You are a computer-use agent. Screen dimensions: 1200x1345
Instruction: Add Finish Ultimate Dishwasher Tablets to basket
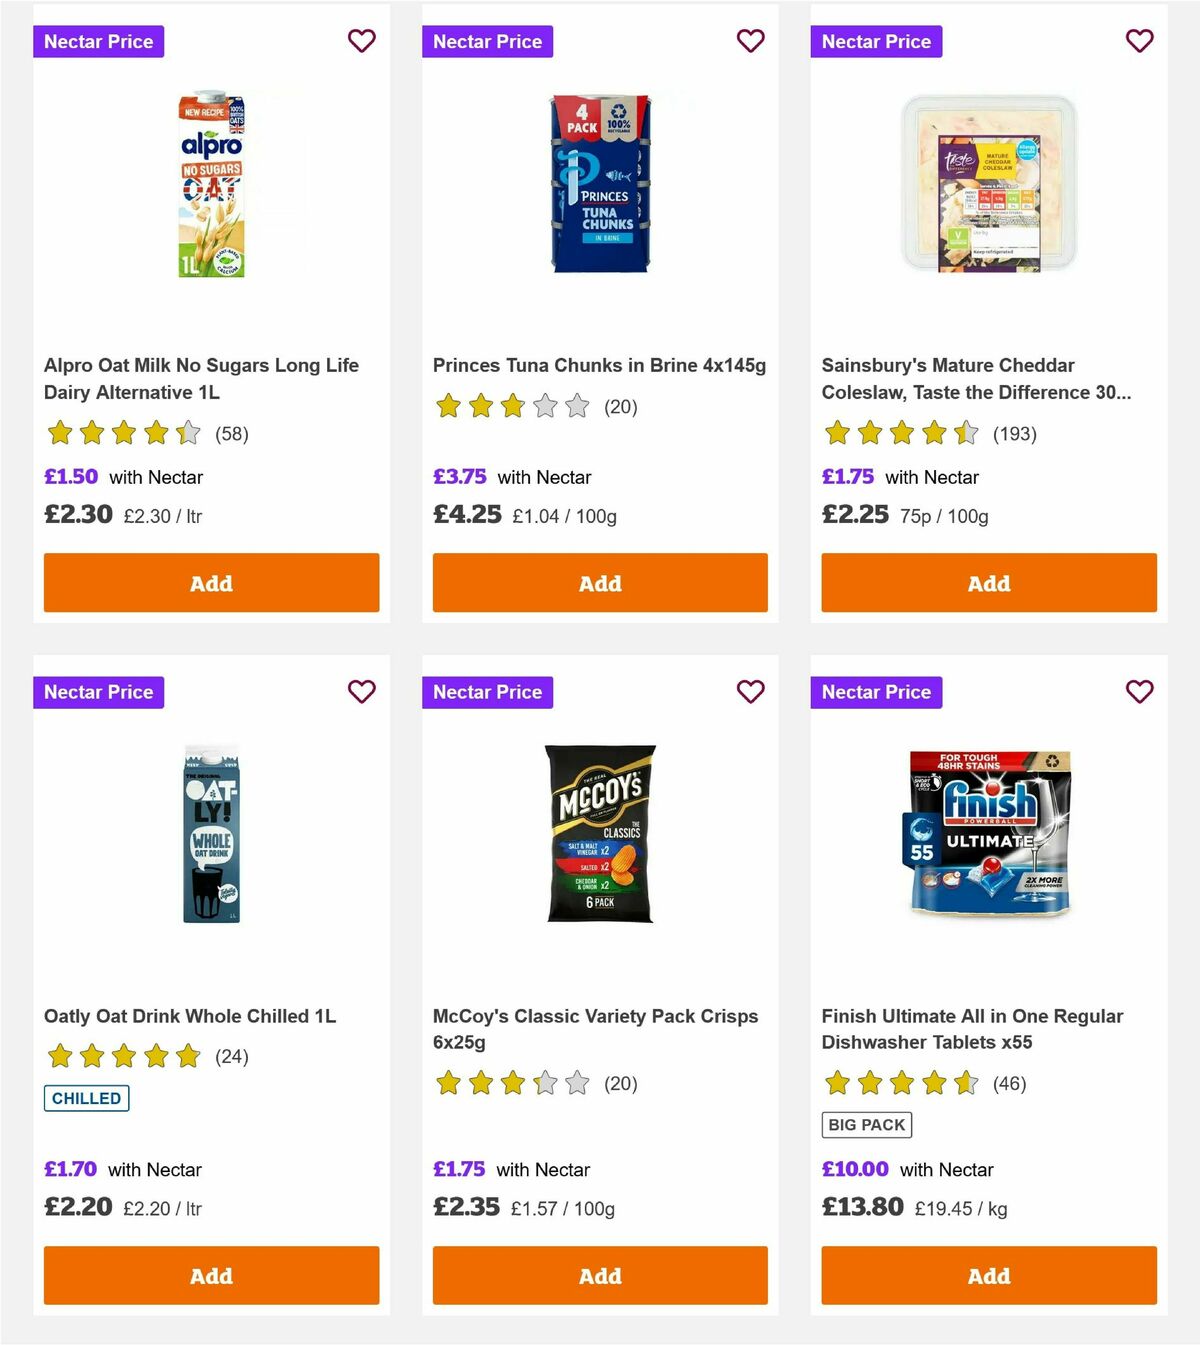pos(988,1276)
